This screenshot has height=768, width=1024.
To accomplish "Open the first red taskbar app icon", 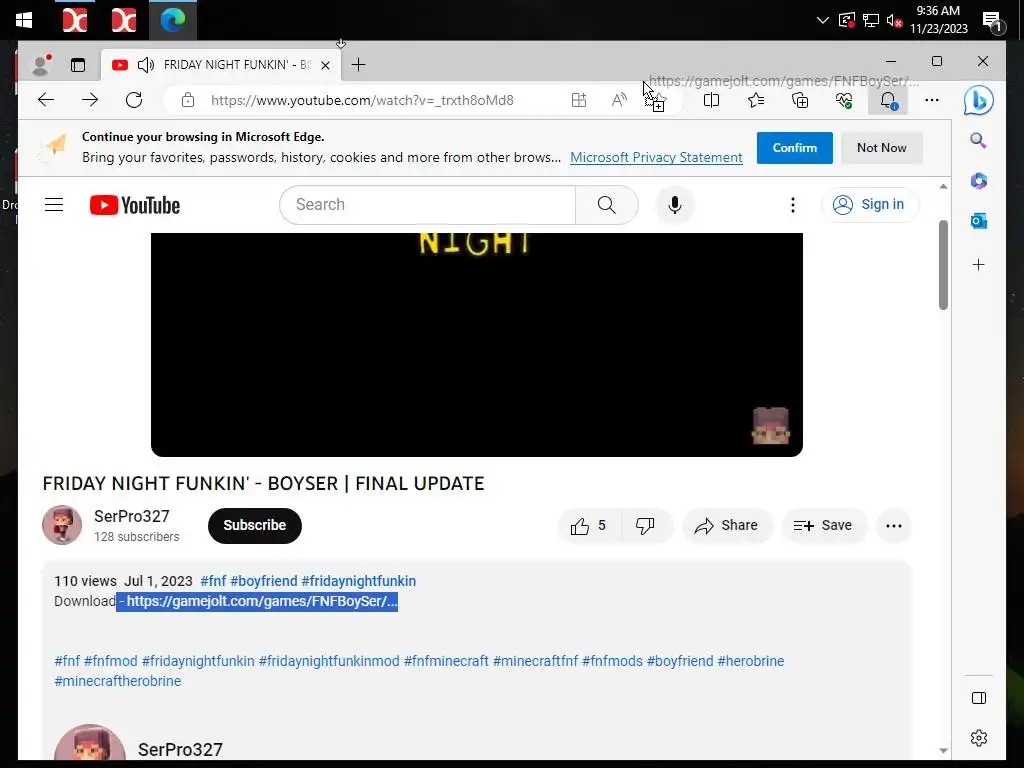I will tap(74, 20).
